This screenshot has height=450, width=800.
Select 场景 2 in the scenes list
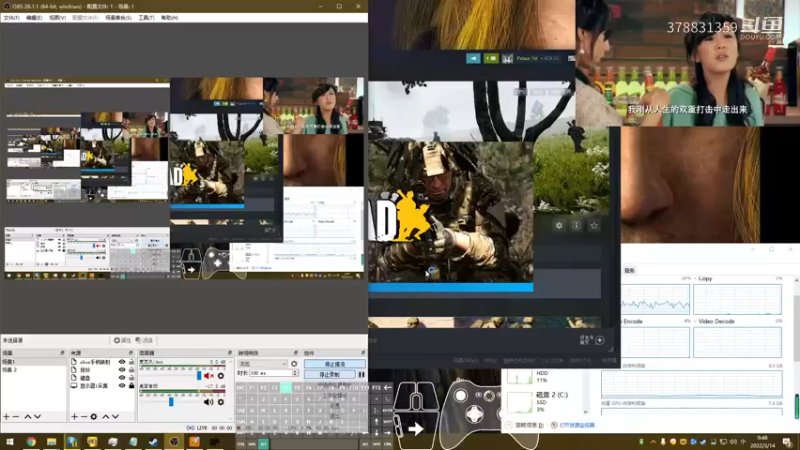(x=33, y=369)
